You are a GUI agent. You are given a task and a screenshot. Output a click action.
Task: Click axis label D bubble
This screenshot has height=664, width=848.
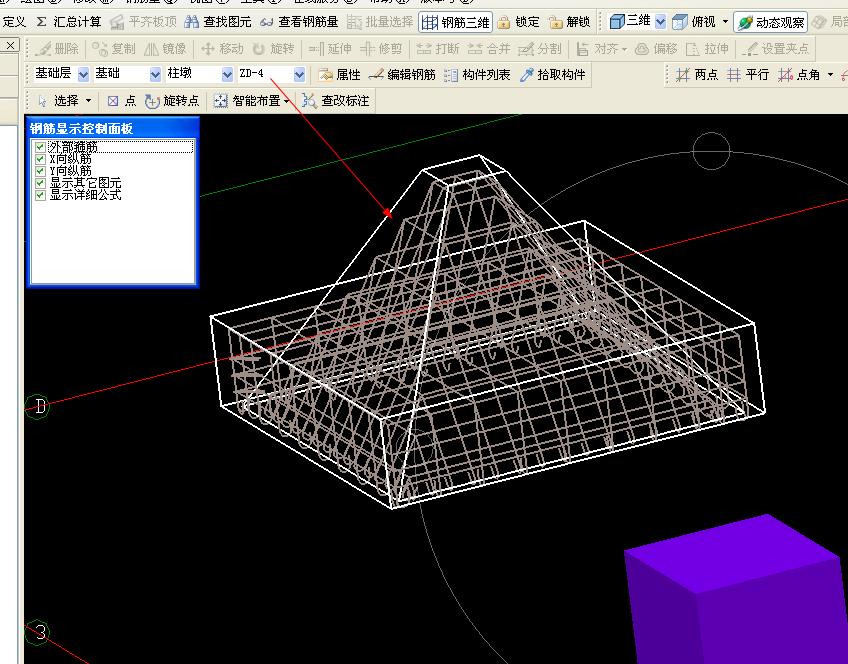(x=39, y=406)
